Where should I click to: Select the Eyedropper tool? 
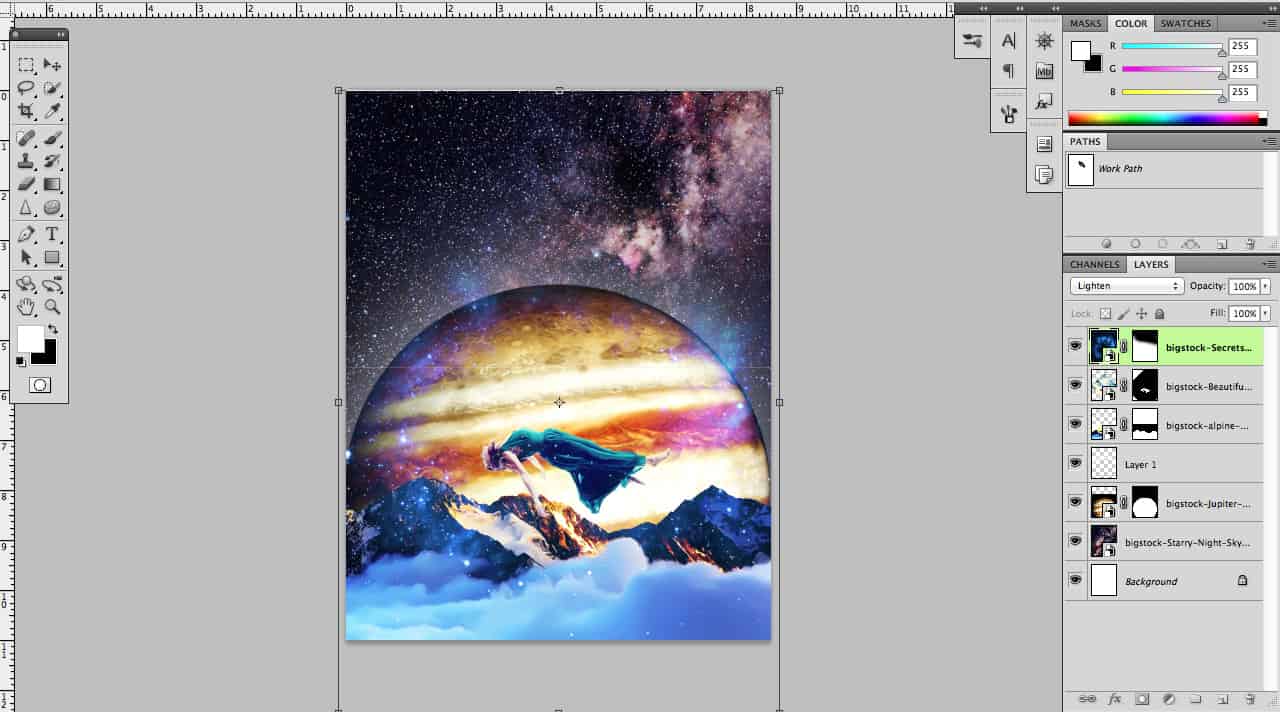[52, 111]
